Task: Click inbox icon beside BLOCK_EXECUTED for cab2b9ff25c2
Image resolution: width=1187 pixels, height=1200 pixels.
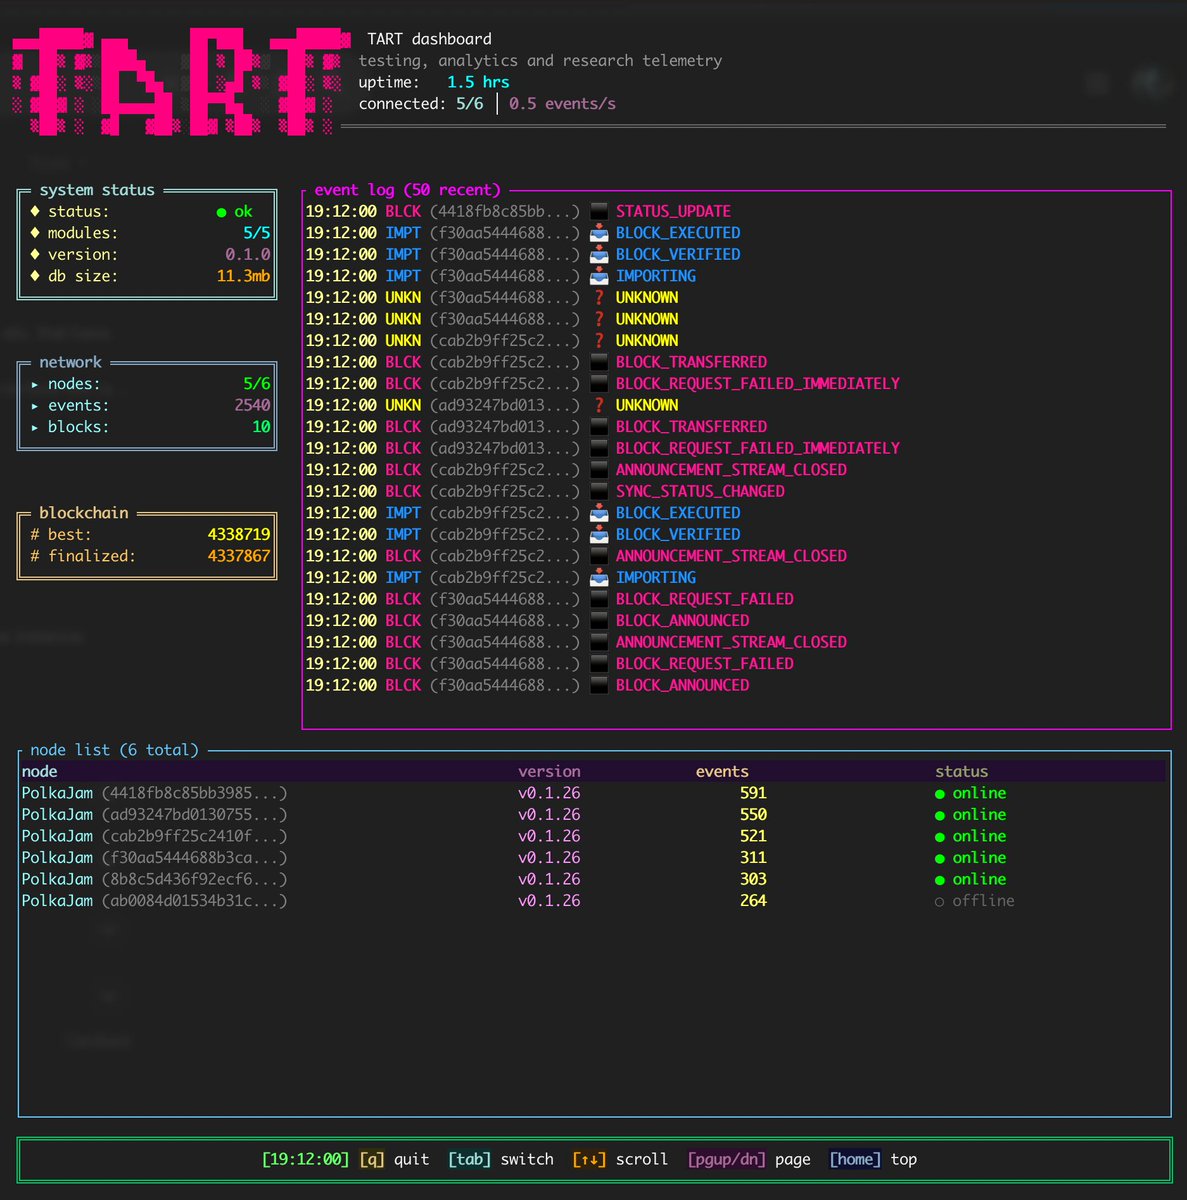Action: tap(599, 513)
